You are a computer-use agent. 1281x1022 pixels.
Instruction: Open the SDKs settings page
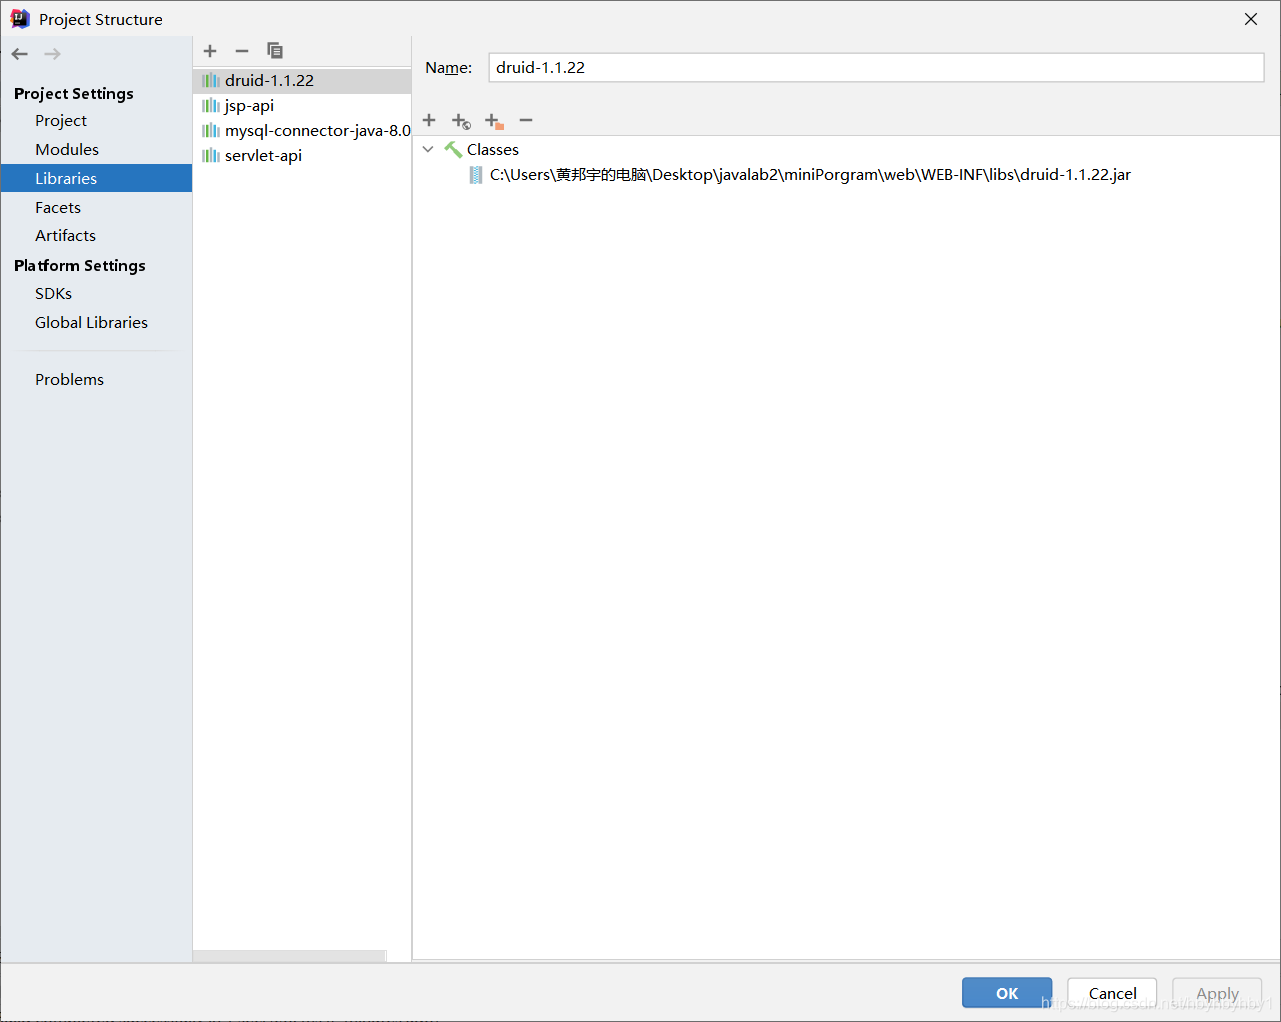pyautogui.click(x=52, y=293)
